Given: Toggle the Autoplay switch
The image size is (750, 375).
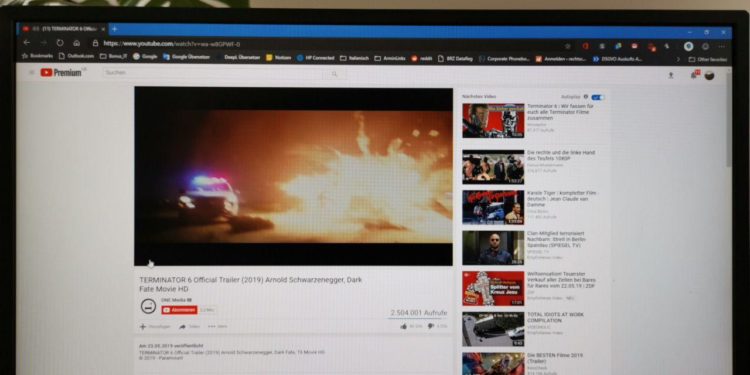Looking at the screenshot, I should pos(597,97).
